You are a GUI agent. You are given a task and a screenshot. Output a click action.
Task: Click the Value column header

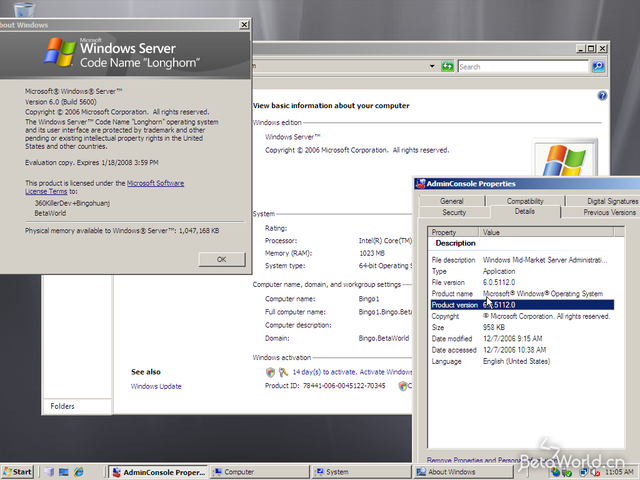click(546, 232)
